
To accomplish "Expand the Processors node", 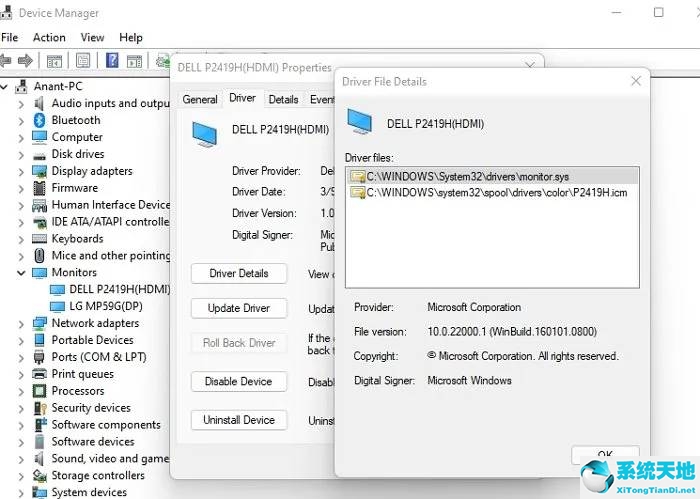I will coord(21,392).
